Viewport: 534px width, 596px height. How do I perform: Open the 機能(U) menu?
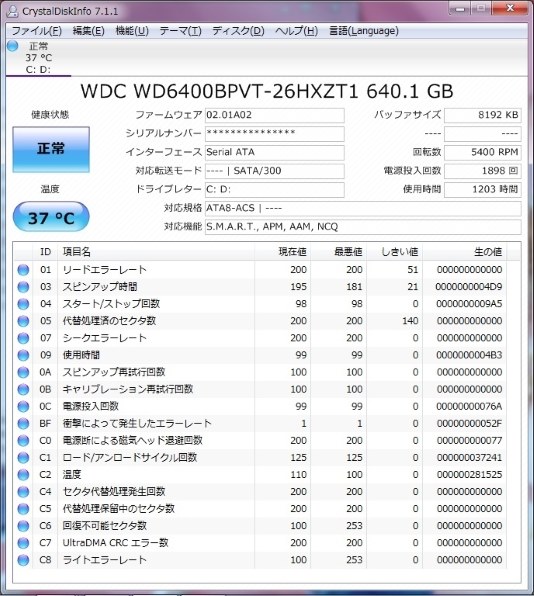(132, 31)
